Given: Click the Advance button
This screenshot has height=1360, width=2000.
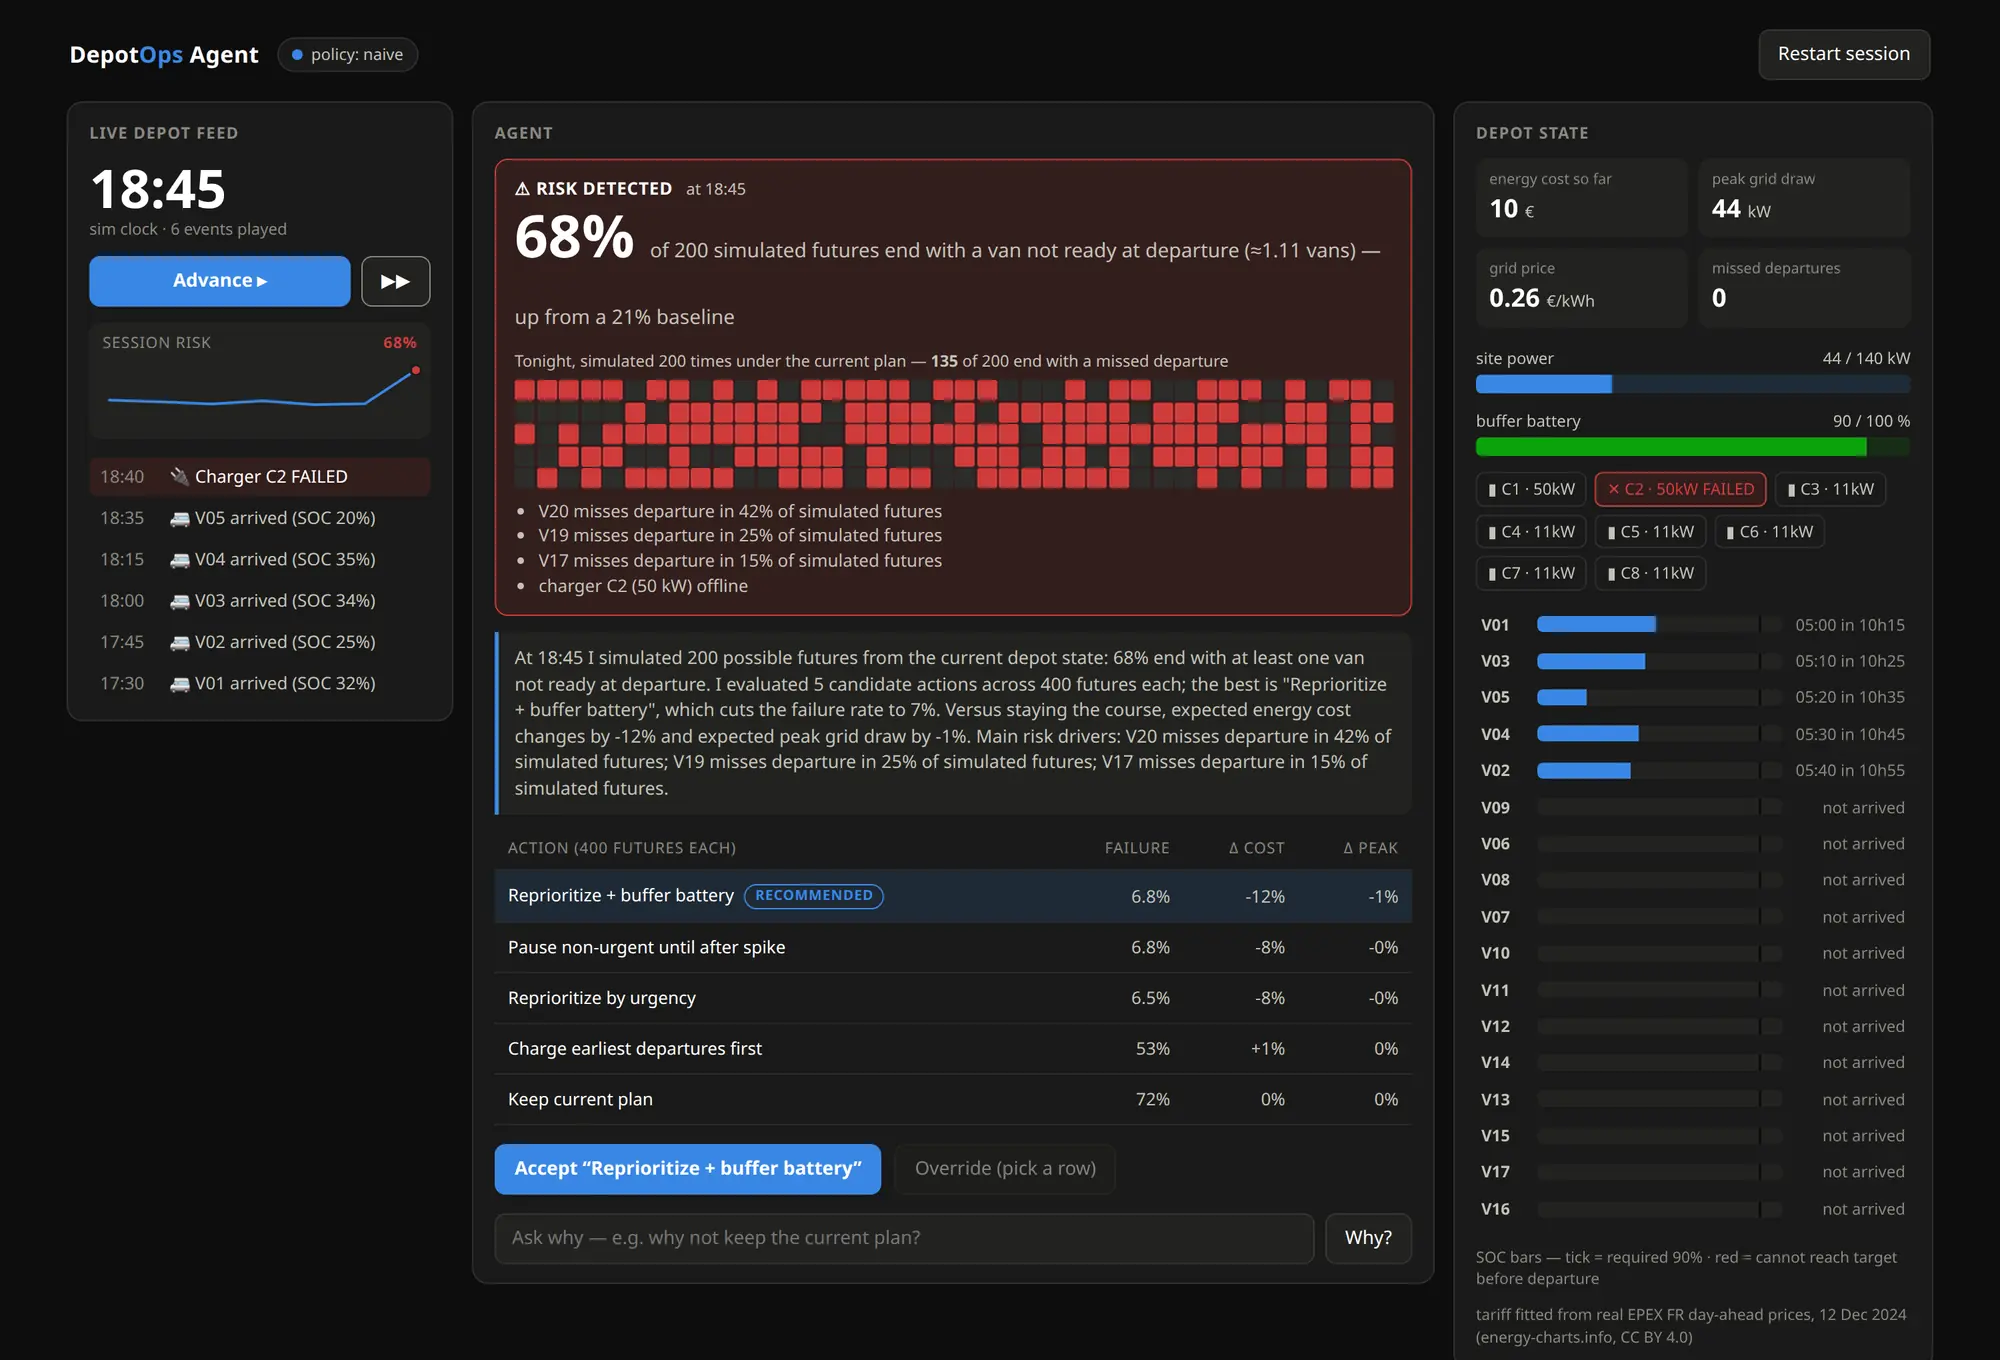Looking at the screenshot, I should click(219, 281).
